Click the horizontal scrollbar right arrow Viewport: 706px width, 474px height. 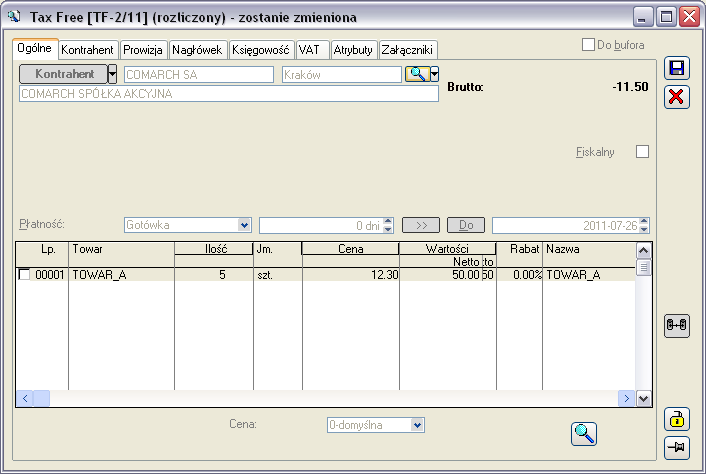[626, 398]
